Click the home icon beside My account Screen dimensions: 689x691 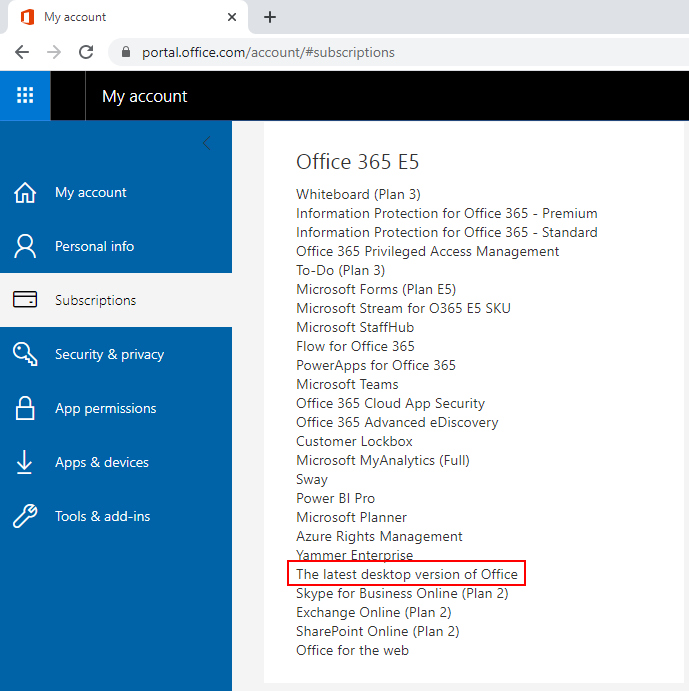(x=25, y=193)
